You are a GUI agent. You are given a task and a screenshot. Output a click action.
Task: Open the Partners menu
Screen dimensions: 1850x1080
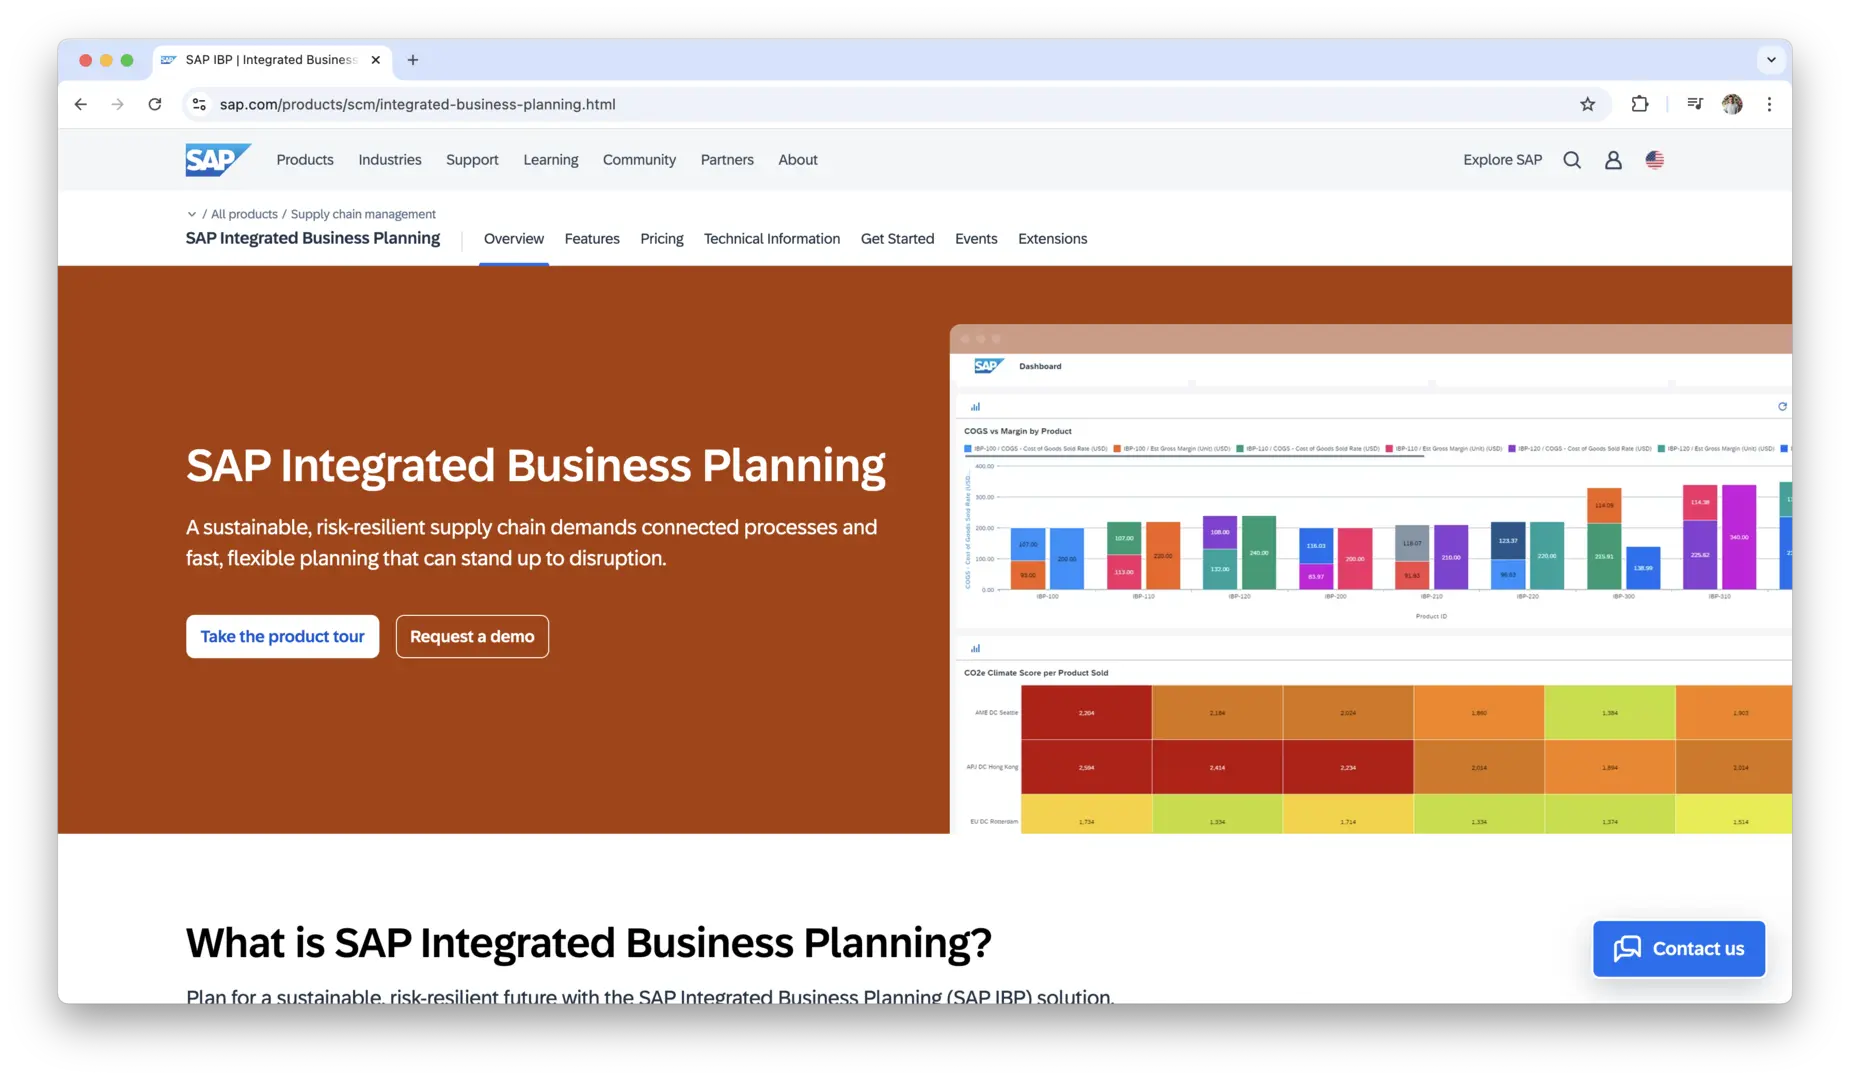point(727,160)
